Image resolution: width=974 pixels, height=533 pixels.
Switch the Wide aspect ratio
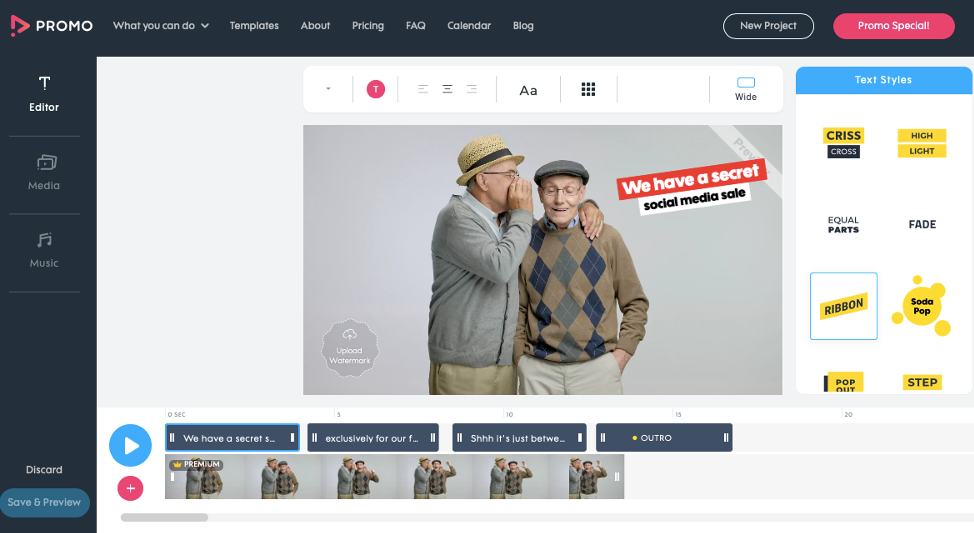coord(746,89)
